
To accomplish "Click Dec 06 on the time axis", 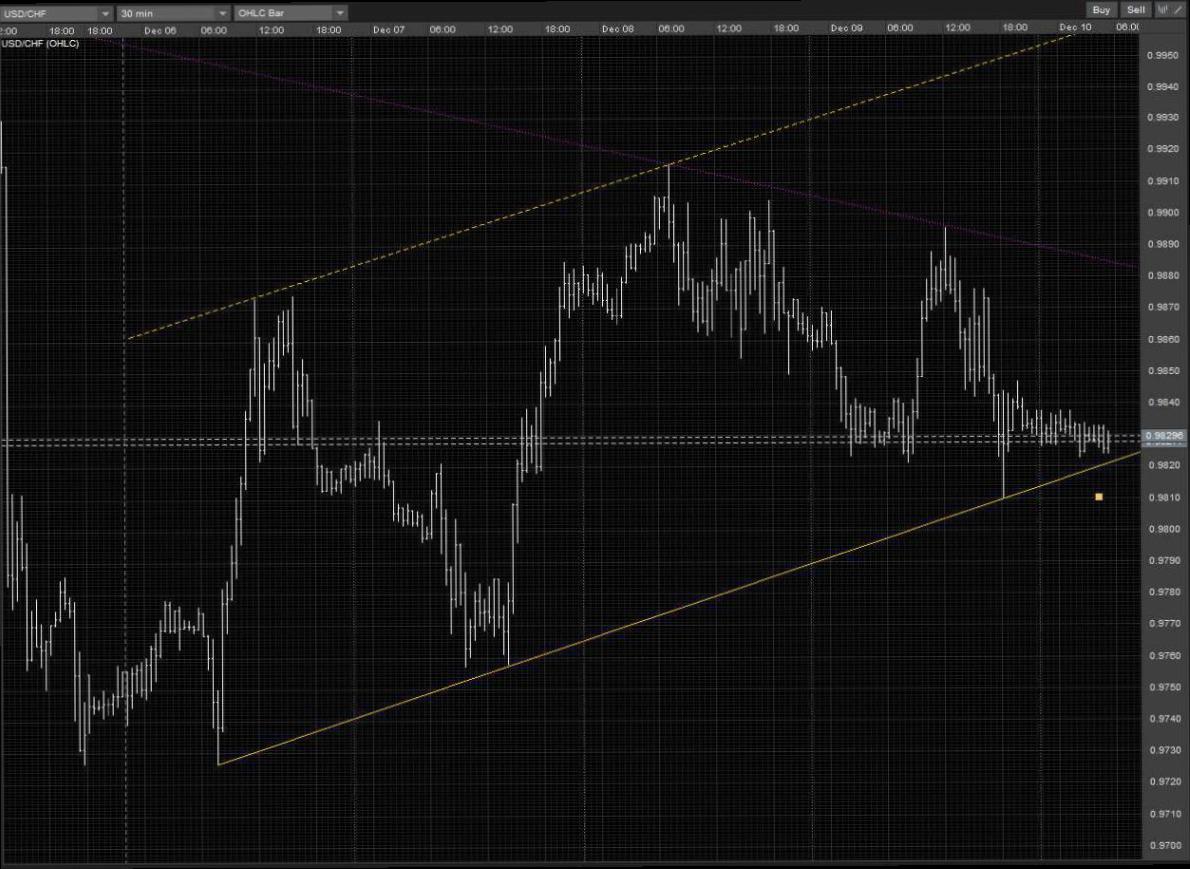I will (160, 30).
